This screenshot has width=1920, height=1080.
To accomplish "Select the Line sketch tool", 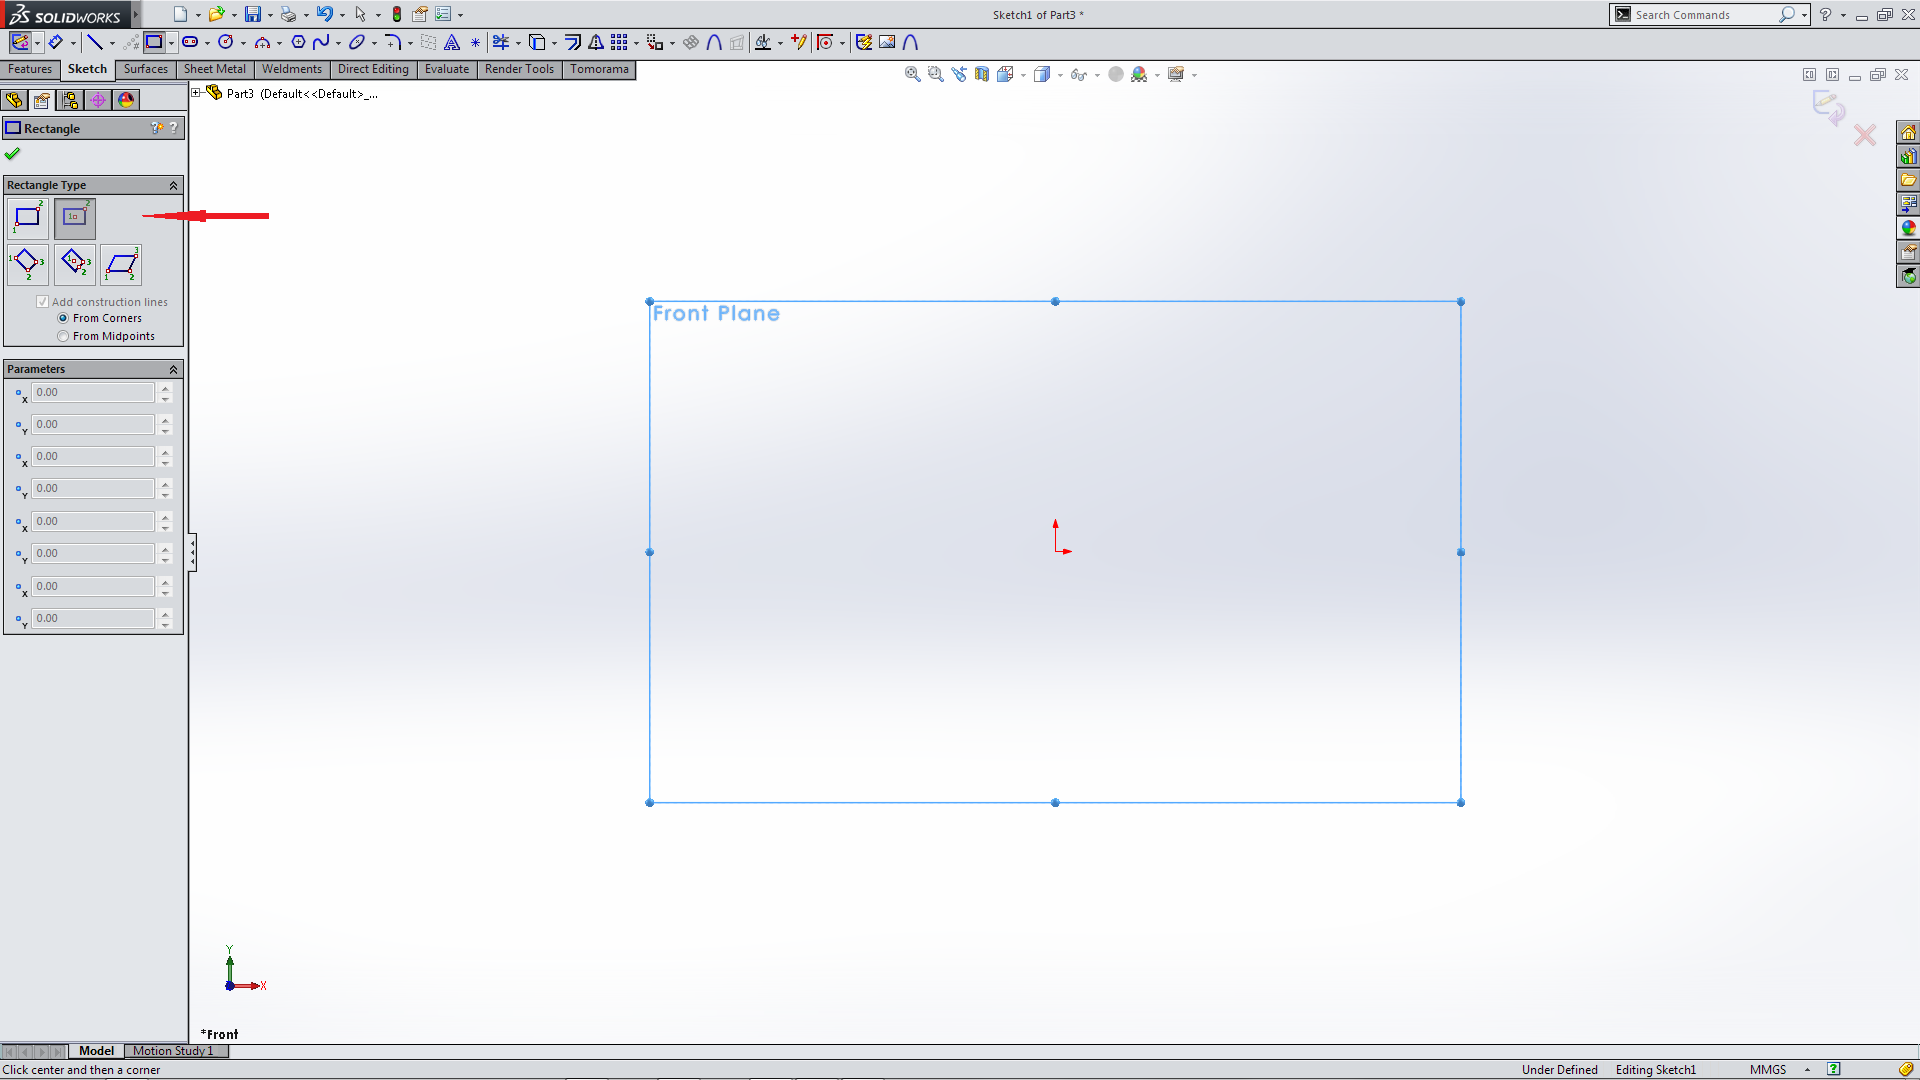I will point(94,42).
